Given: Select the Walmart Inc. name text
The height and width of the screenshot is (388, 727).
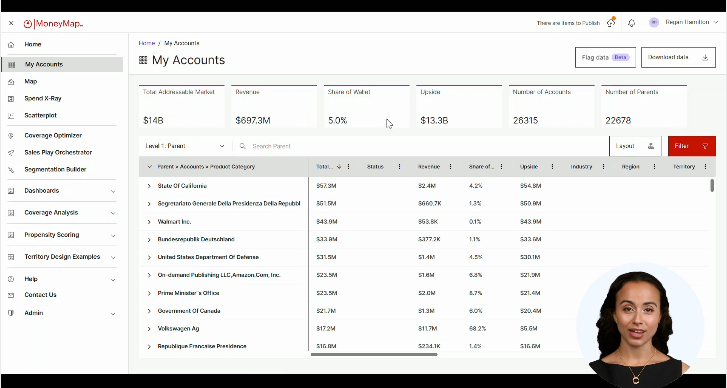Looking at the screenshot, I should point(174,222).
